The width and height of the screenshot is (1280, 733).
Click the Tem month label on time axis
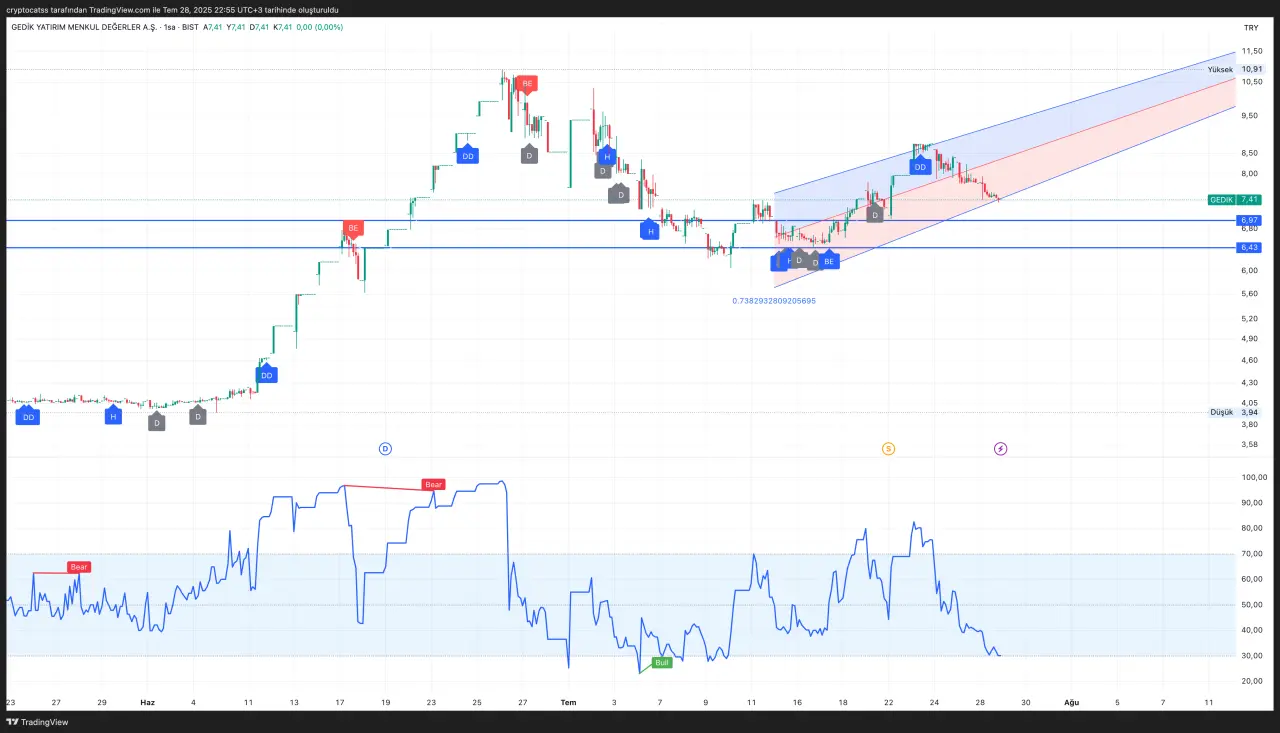[x=568, y=702]
